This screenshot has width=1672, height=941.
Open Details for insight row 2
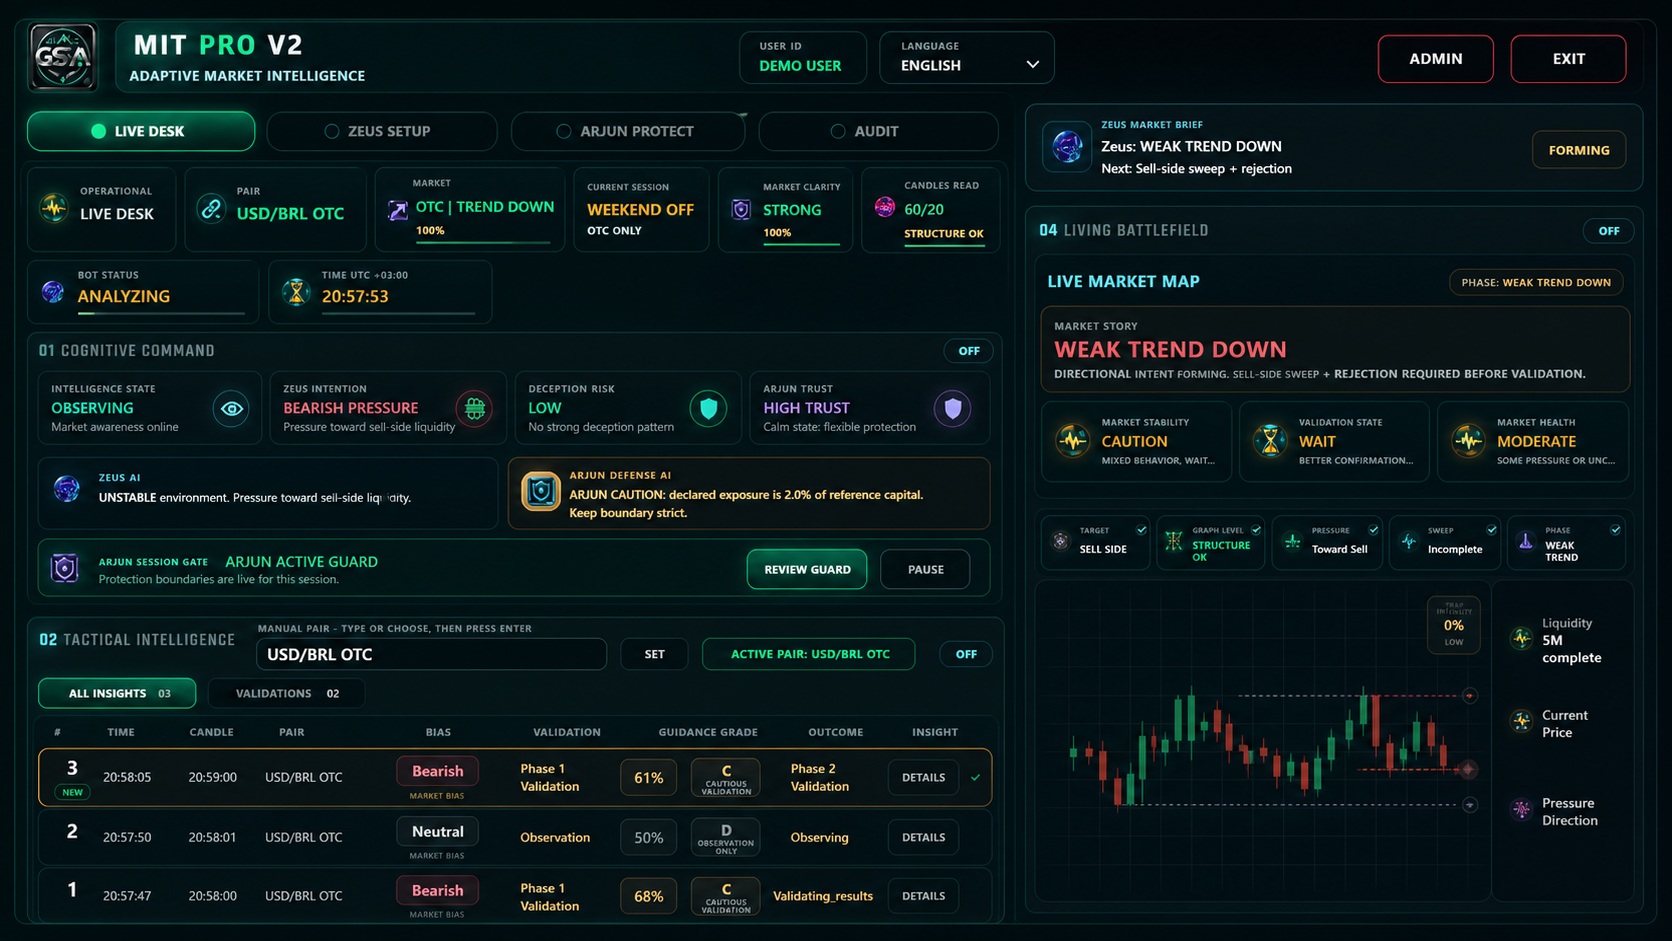(x=923, y=837)
